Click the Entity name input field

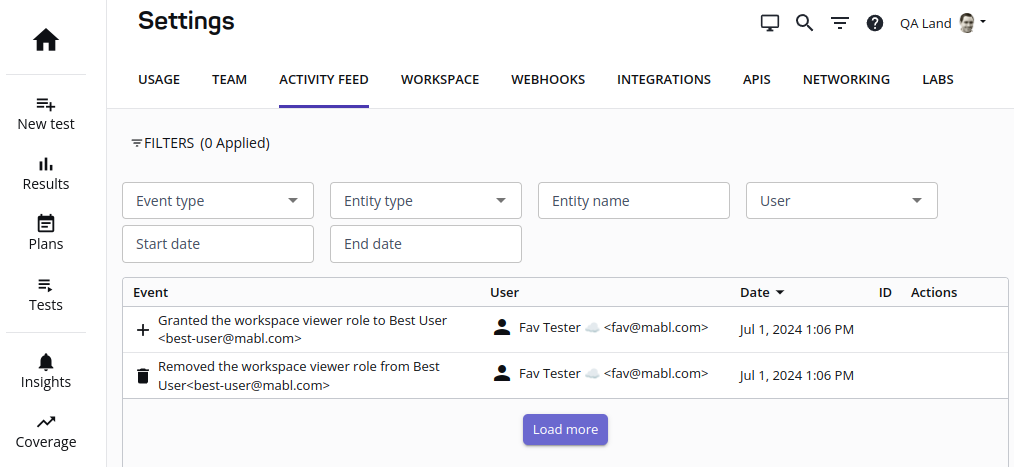[x=634, y=201]
